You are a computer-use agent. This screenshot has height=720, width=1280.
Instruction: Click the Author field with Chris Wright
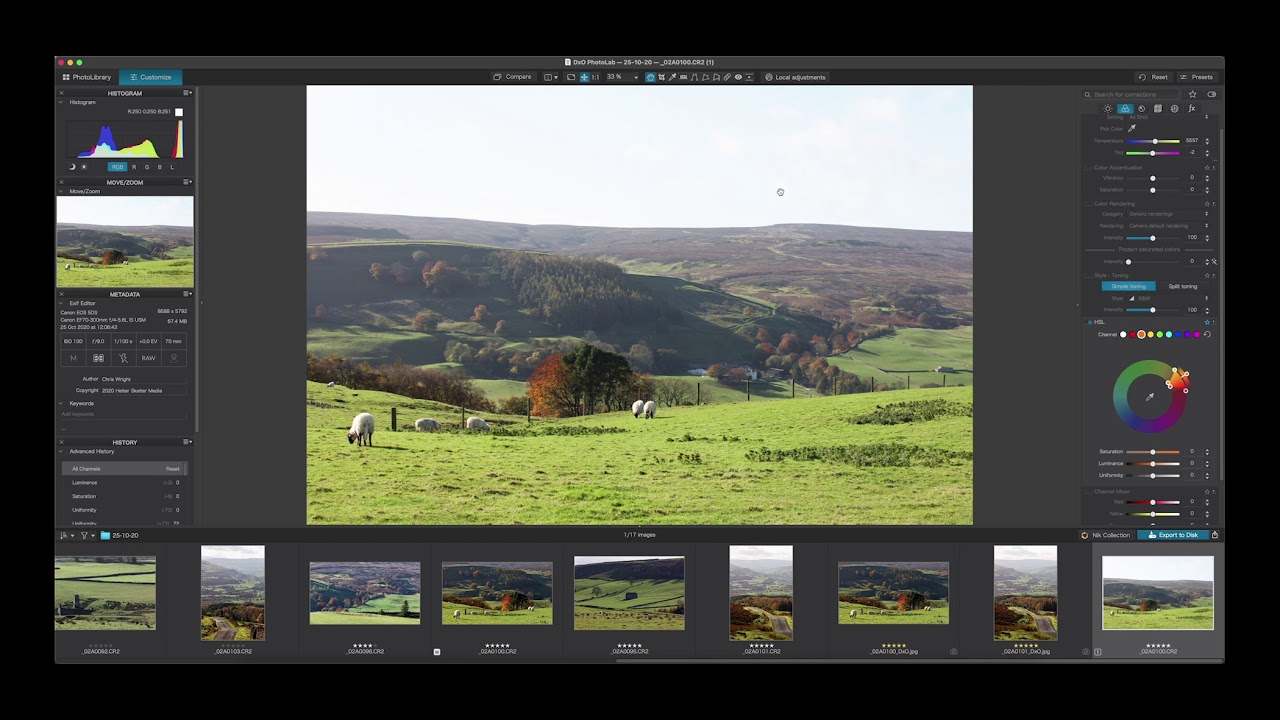coord(144,379)
